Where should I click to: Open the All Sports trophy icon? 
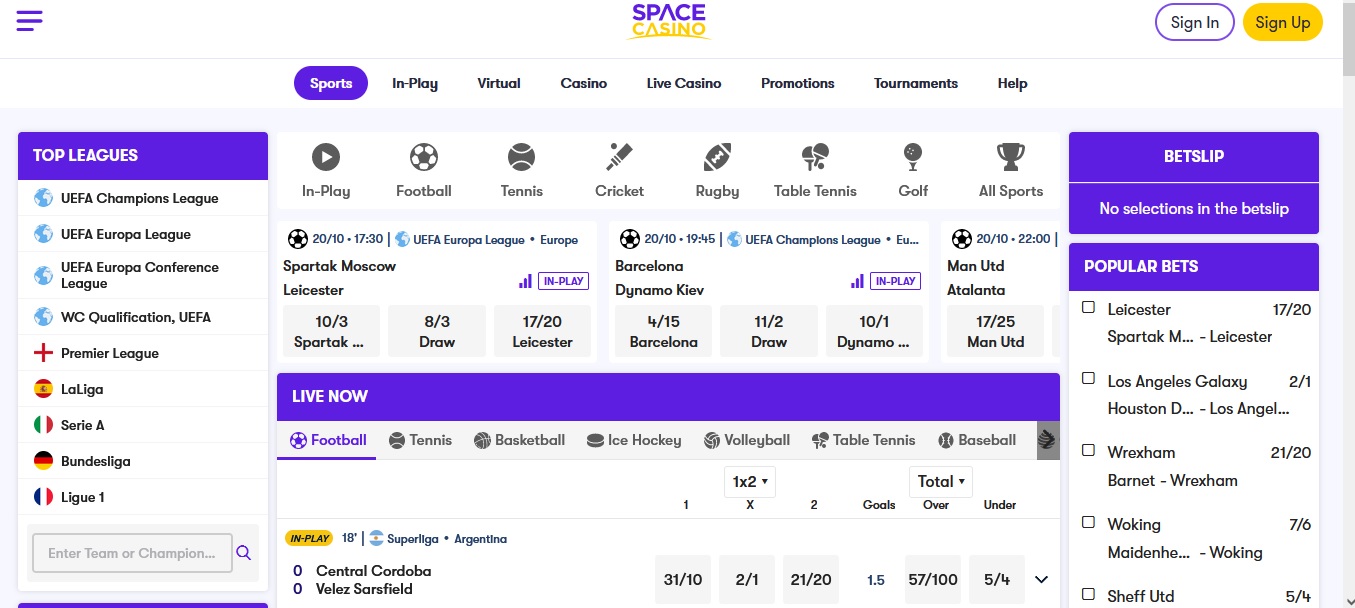pos(1011,157)
